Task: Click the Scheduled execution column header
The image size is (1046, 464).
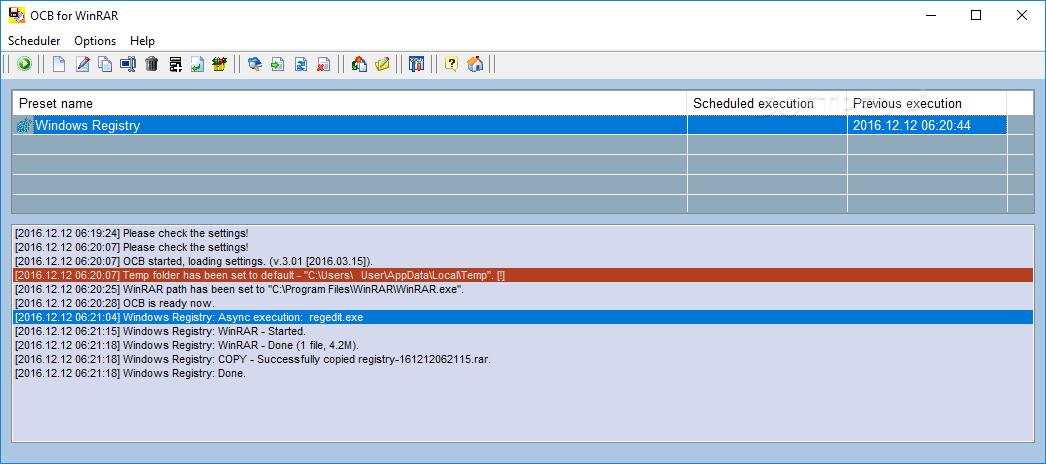Action: 767,103
